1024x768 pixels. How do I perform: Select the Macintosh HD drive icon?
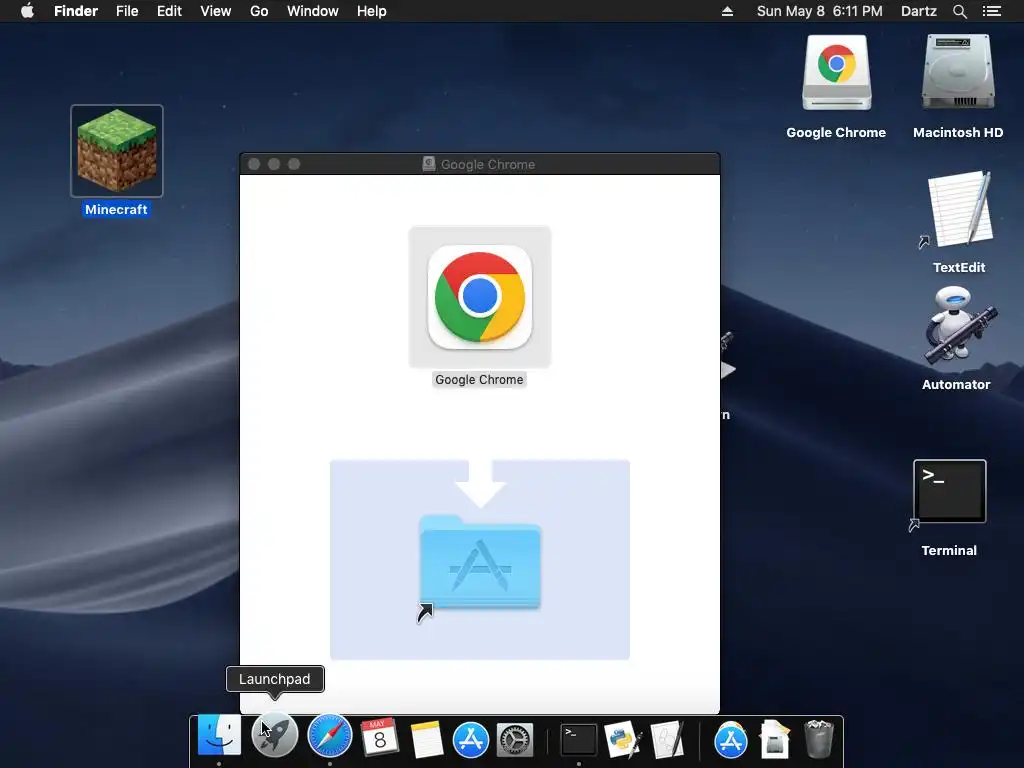point(958,72)
